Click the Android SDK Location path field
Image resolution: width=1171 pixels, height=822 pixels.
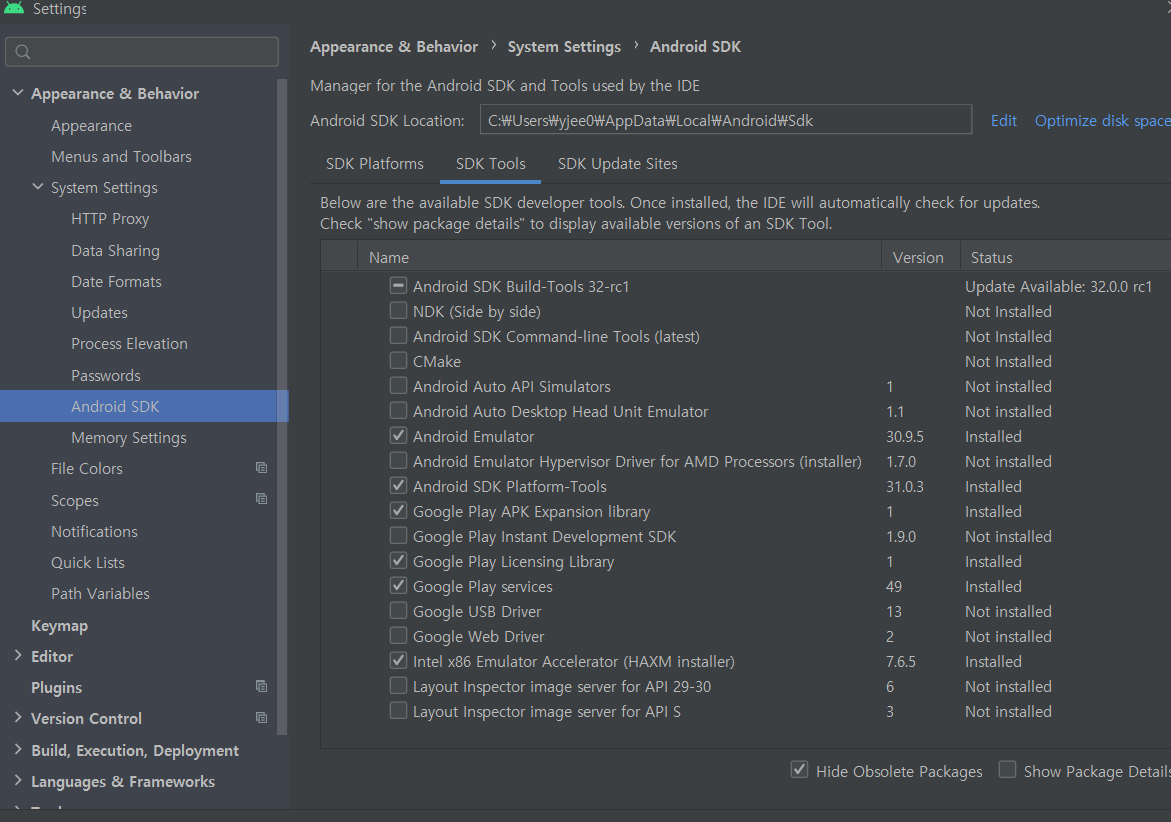point(725,119)
